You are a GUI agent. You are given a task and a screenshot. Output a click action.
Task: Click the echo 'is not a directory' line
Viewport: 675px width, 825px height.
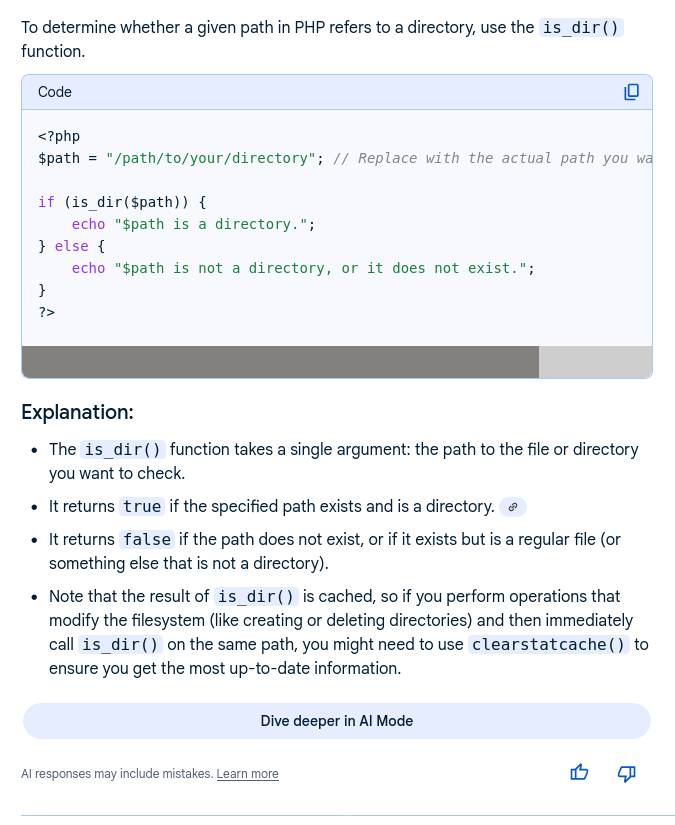pyautogui.click(x=302, y=268)
